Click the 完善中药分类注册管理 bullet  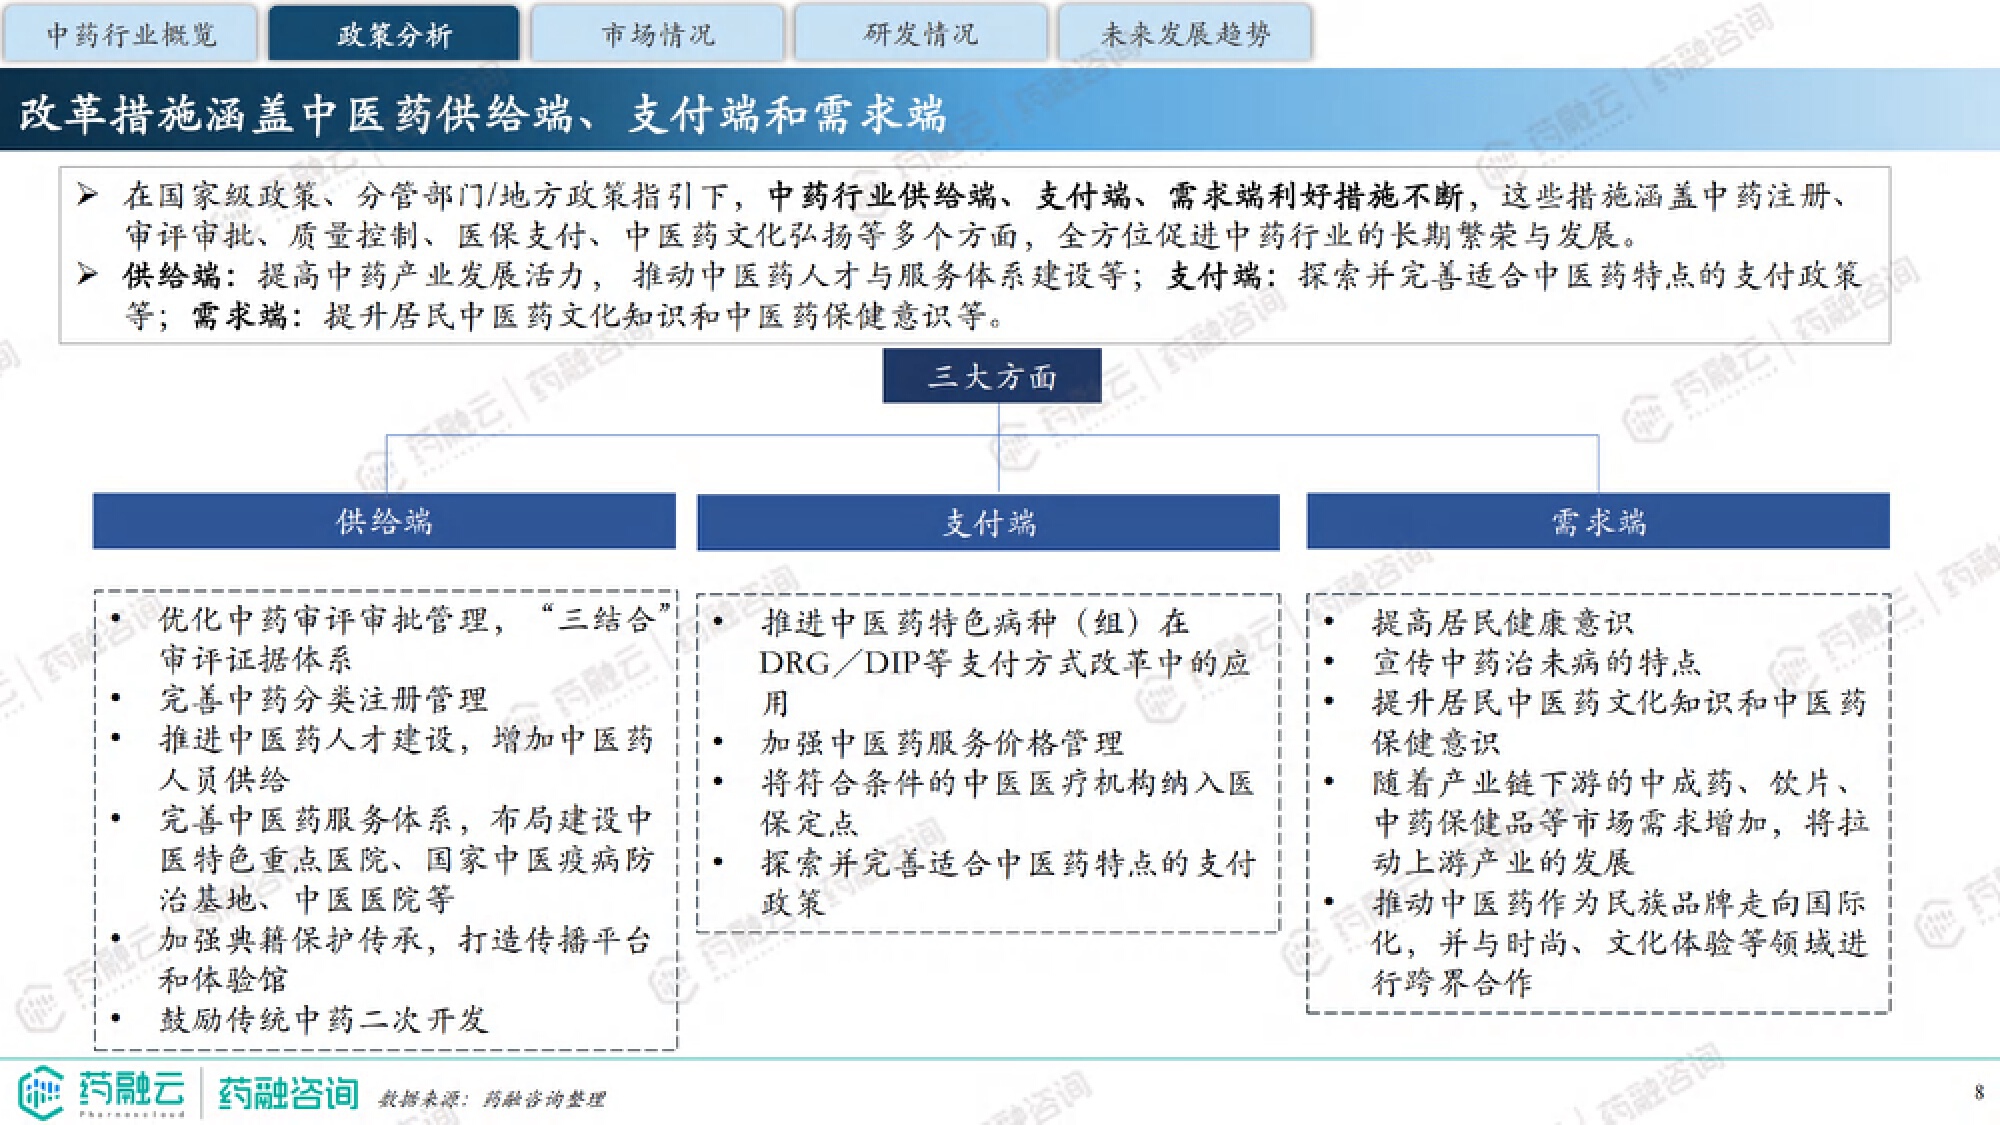click(x=323, y=699)
